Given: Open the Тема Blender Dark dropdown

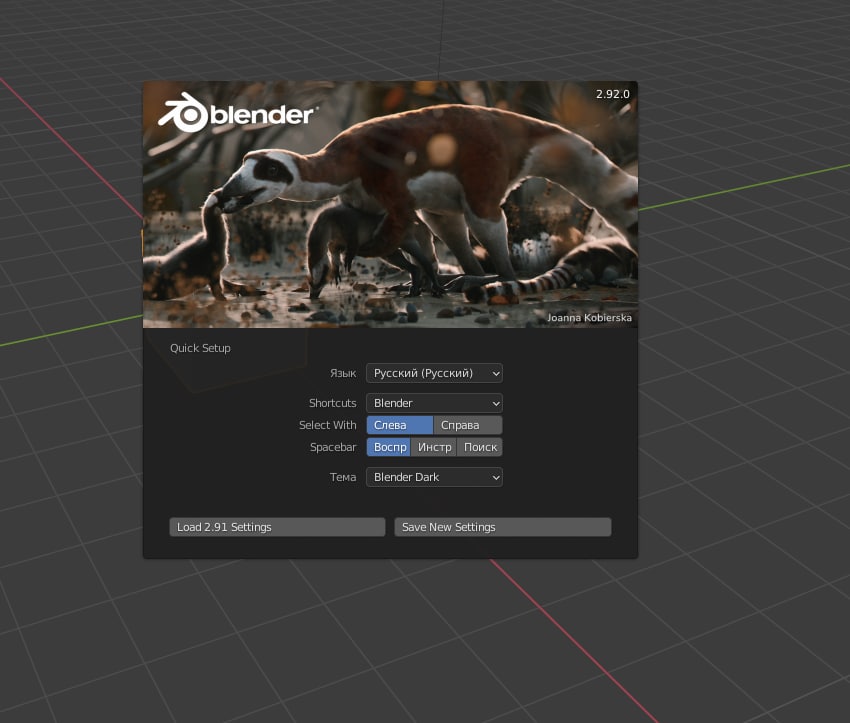Looking at the screenshot, I should coord(434,477).
